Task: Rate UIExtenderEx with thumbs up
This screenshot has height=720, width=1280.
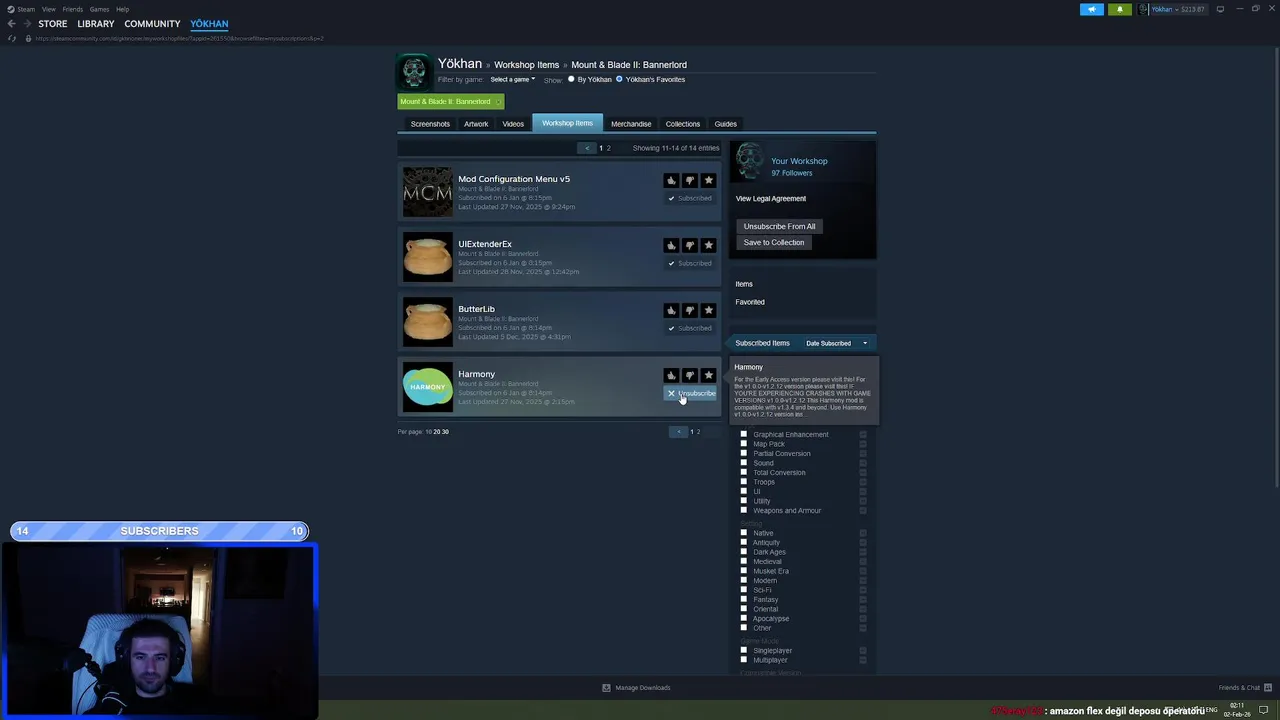Action: pyautogui.click(x=671, y=245)
